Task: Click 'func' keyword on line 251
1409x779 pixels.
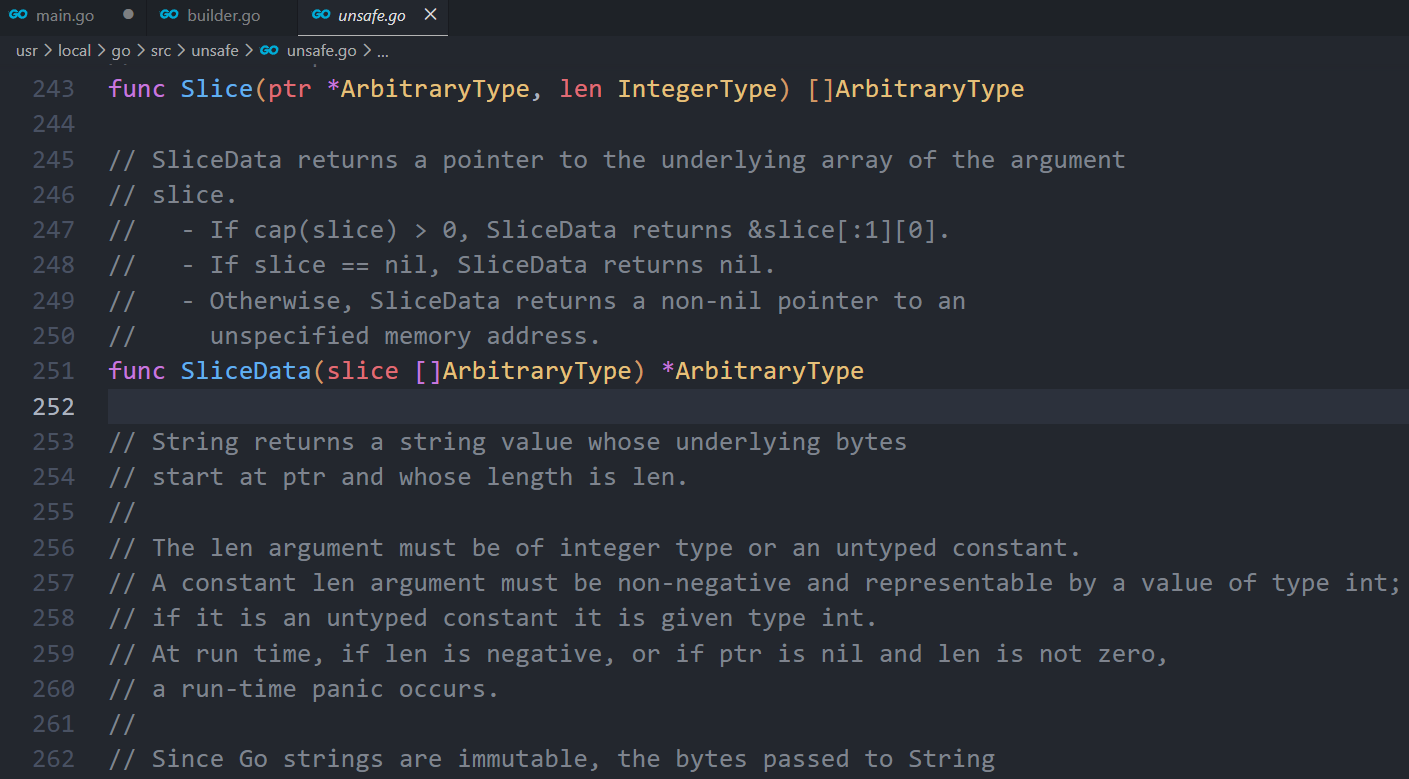Action: pos(137,371)
